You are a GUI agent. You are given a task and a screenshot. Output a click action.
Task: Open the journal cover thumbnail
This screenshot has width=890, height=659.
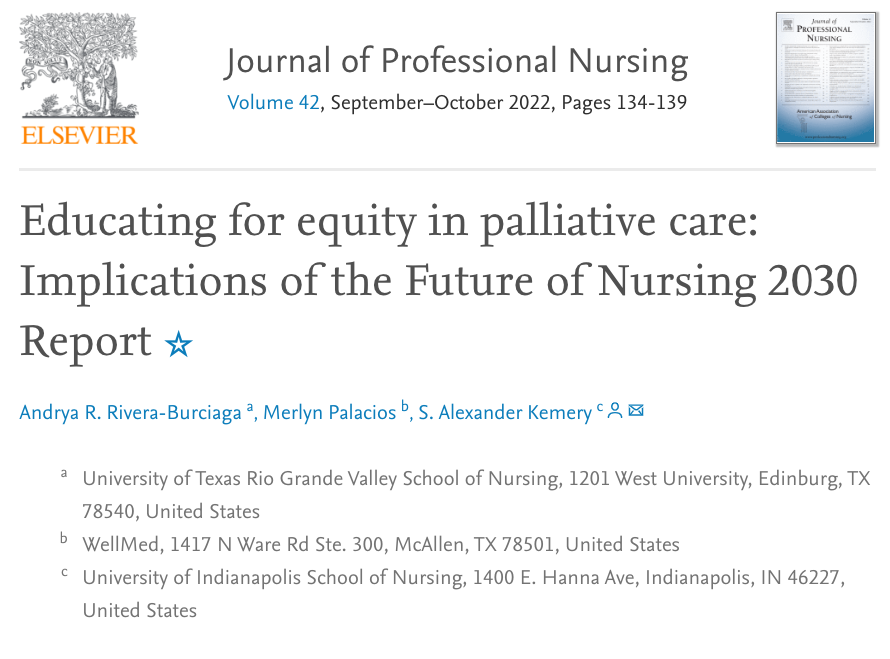point(826,78)
